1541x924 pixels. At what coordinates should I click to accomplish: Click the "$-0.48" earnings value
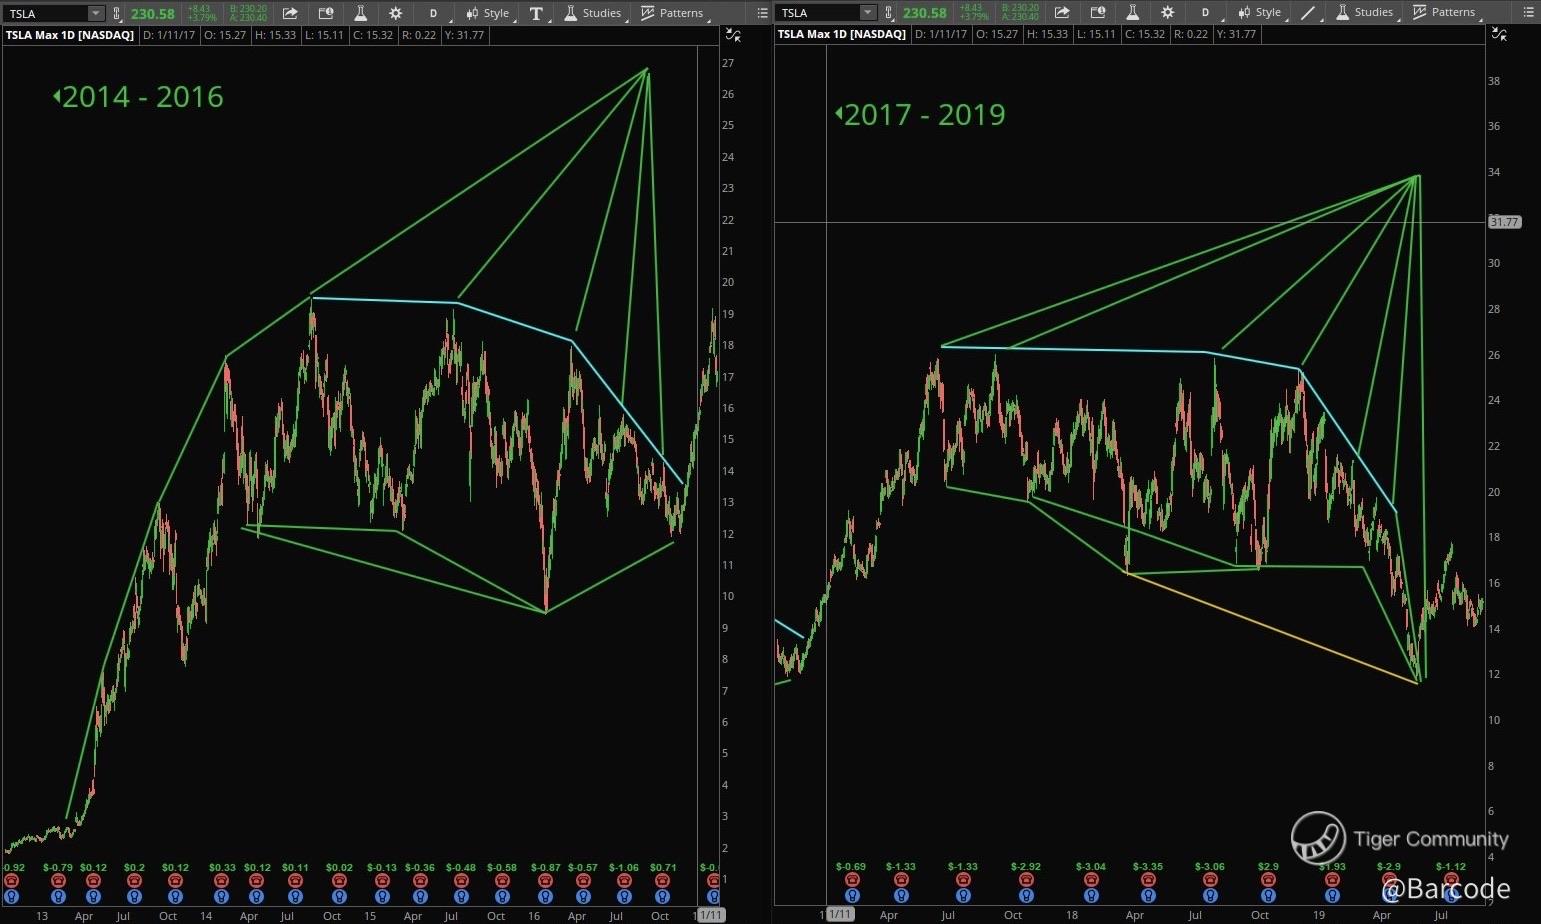(461, 867)
